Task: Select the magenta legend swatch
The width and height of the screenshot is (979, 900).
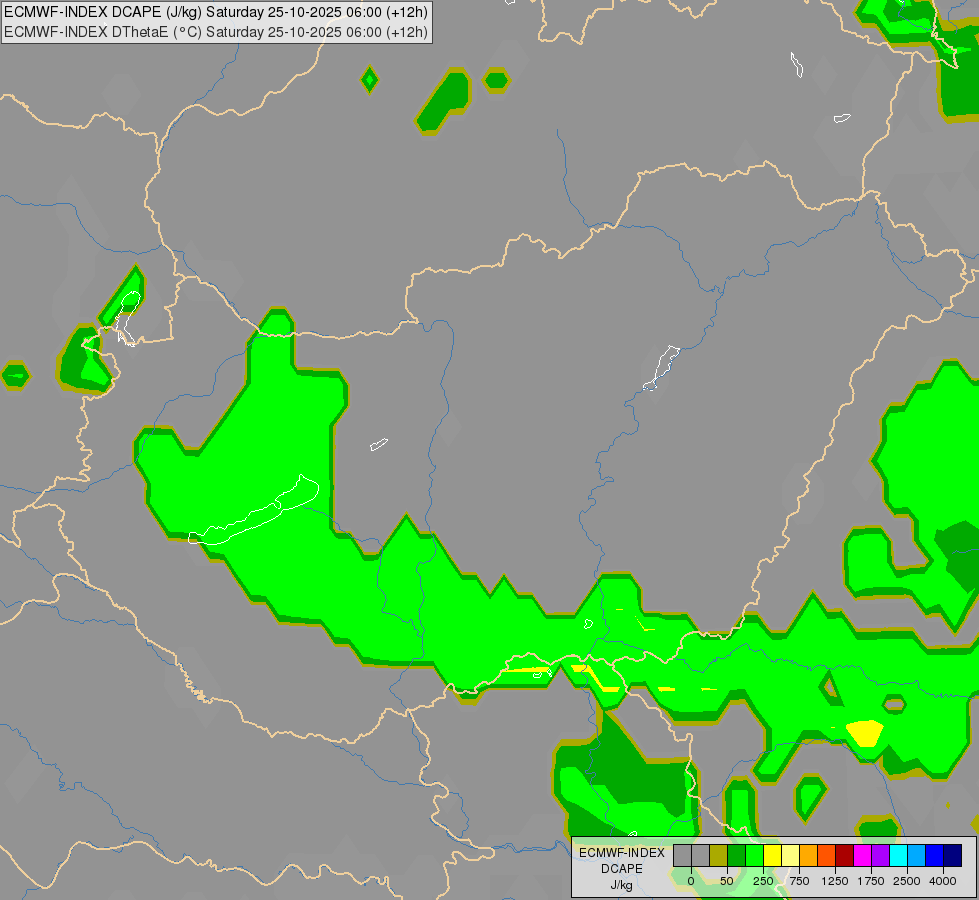Action: click(x=862, y=855)
